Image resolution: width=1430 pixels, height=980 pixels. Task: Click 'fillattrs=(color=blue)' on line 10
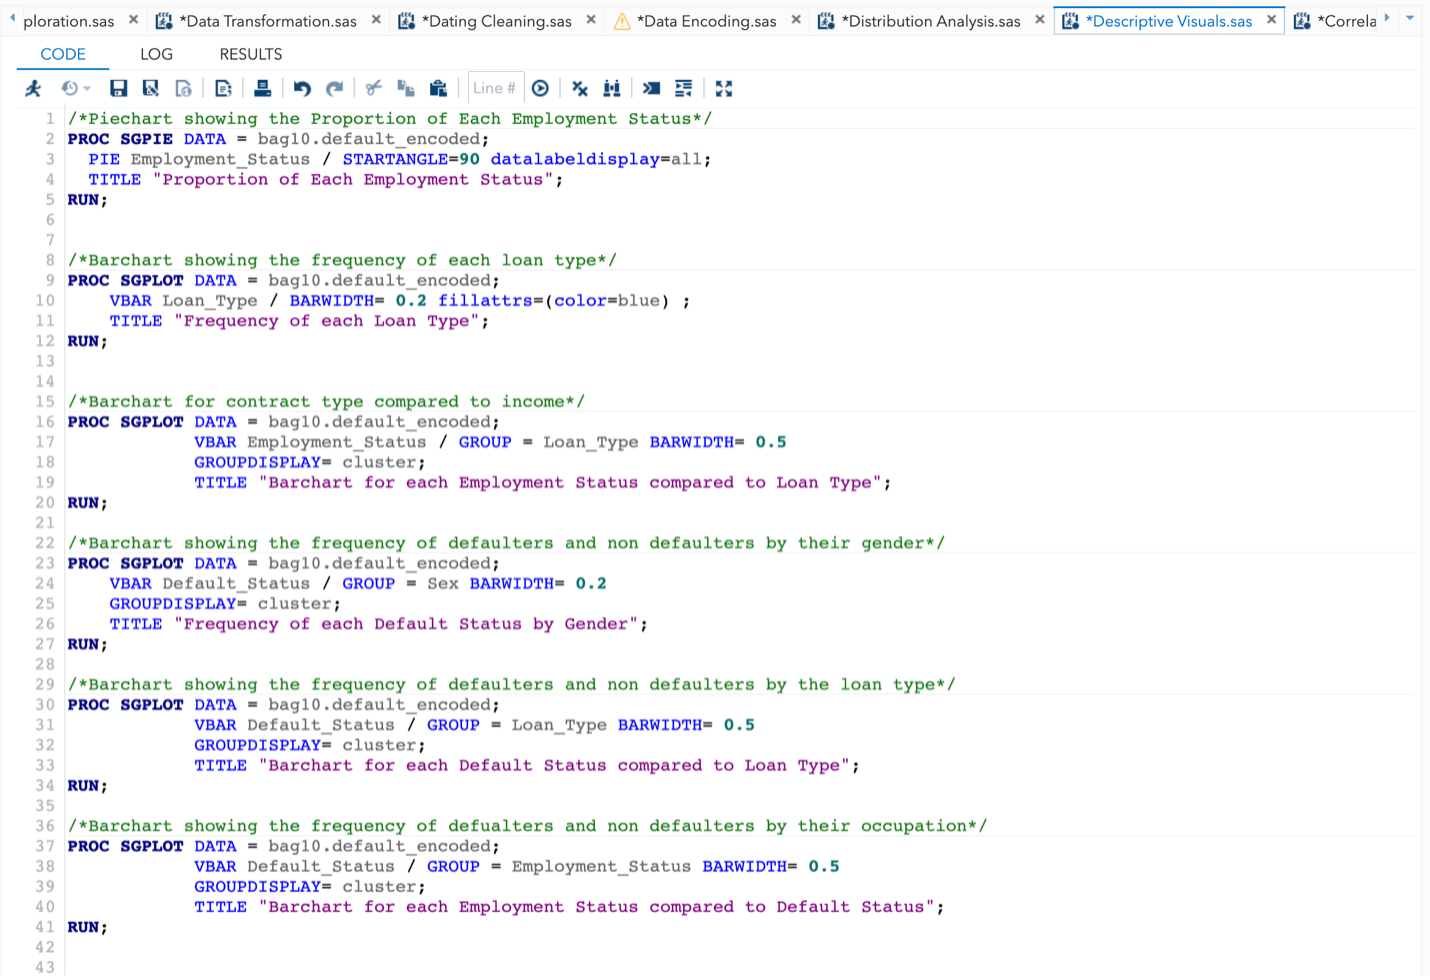(x=554, y=301)
